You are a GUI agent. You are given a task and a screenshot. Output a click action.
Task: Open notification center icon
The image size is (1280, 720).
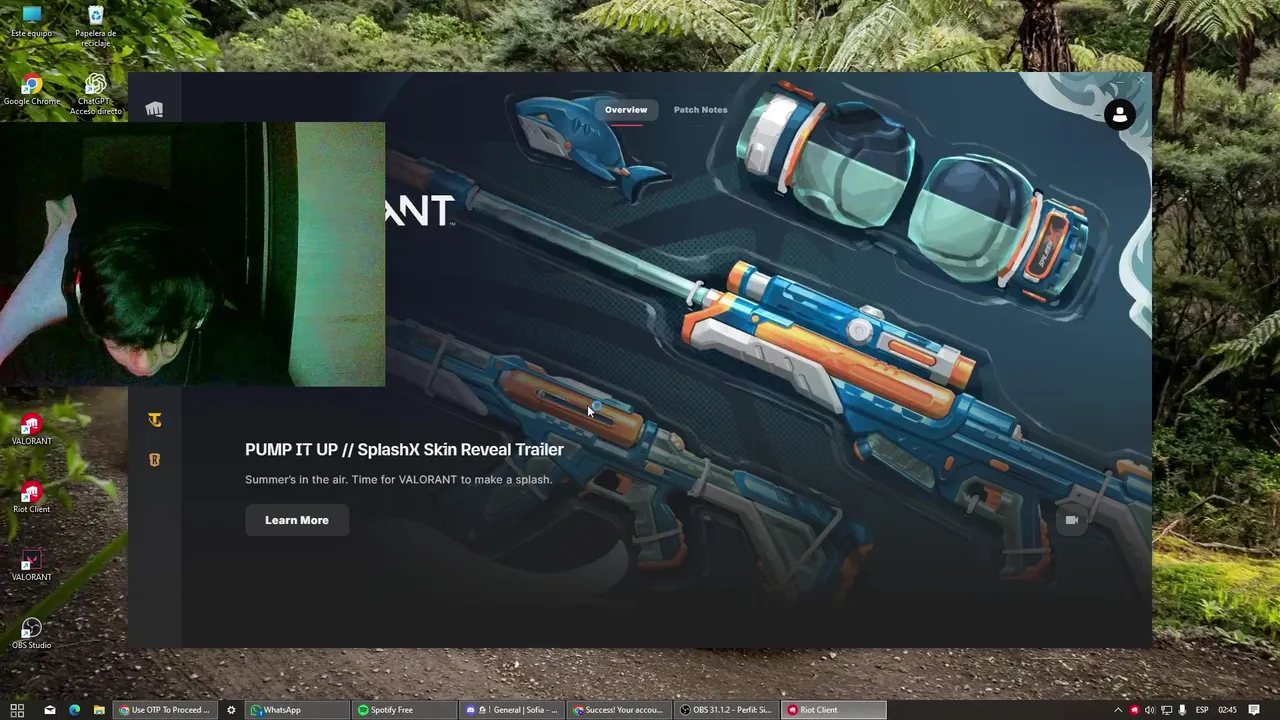point(1254,710)
